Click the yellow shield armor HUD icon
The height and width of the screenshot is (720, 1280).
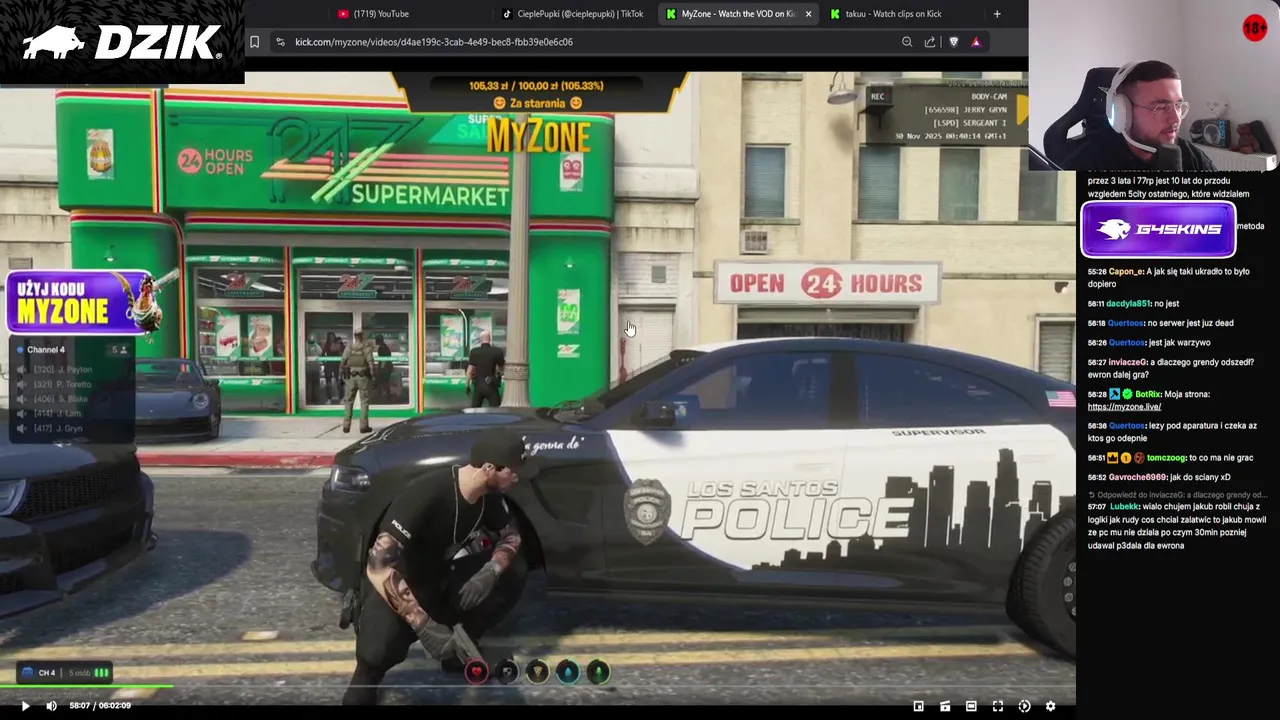click(x=537, y=672)
